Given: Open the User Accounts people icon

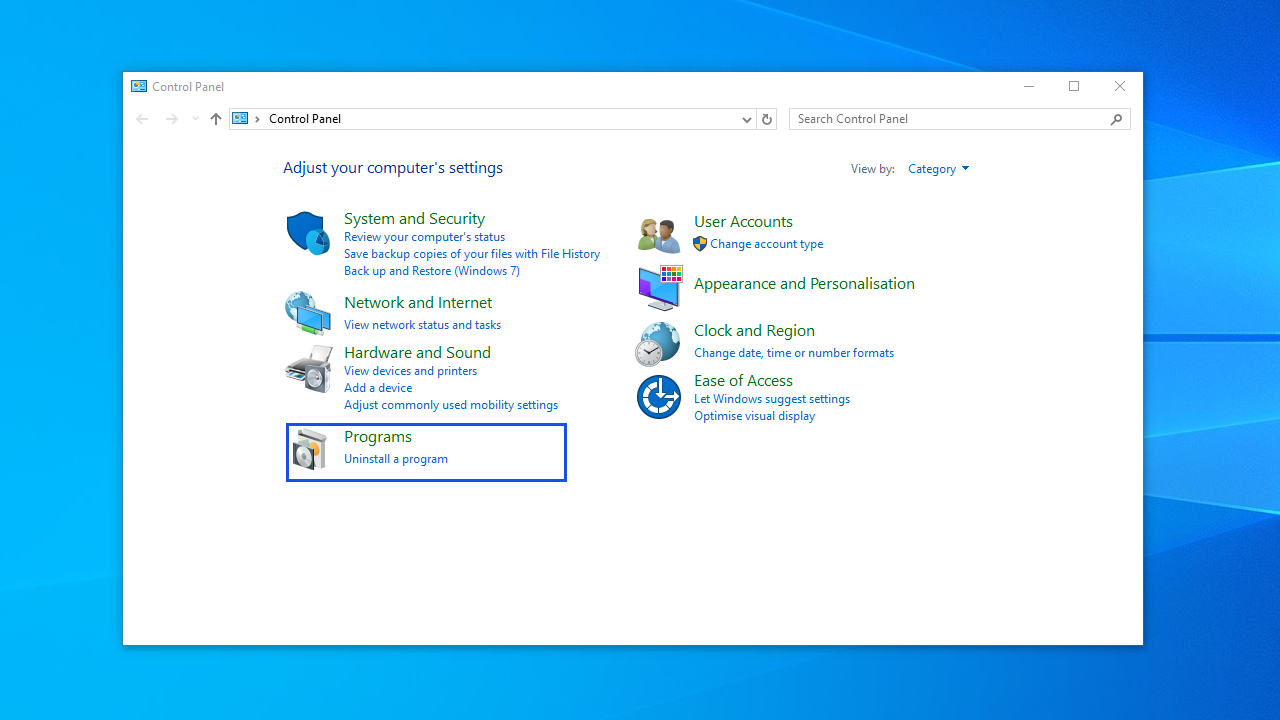Looking at the screenshot, I should click(659, 235).
